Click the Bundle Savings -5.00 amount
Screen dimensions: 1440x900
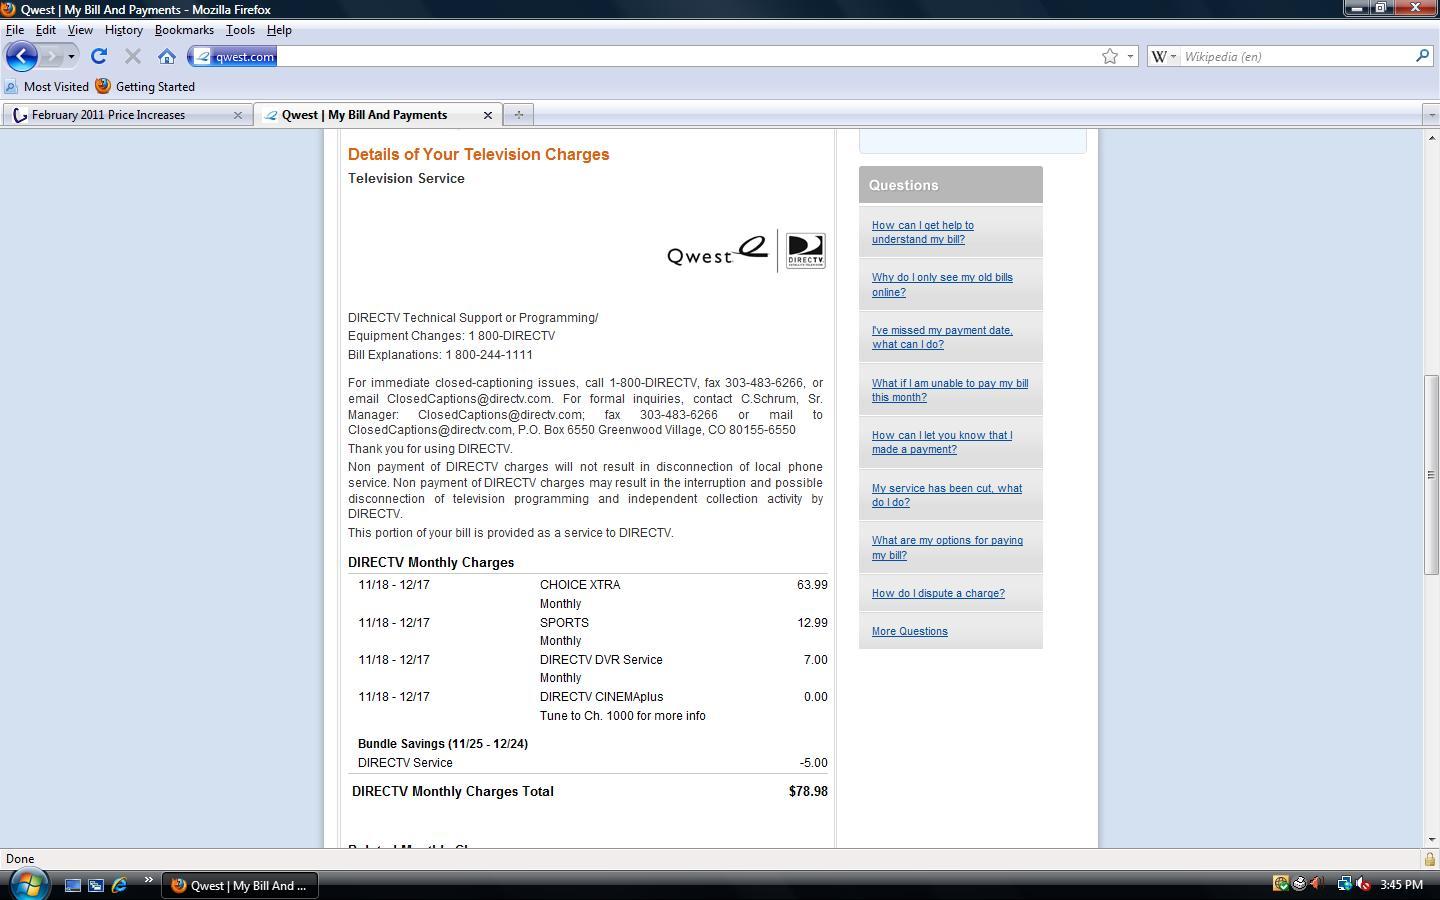813,763
